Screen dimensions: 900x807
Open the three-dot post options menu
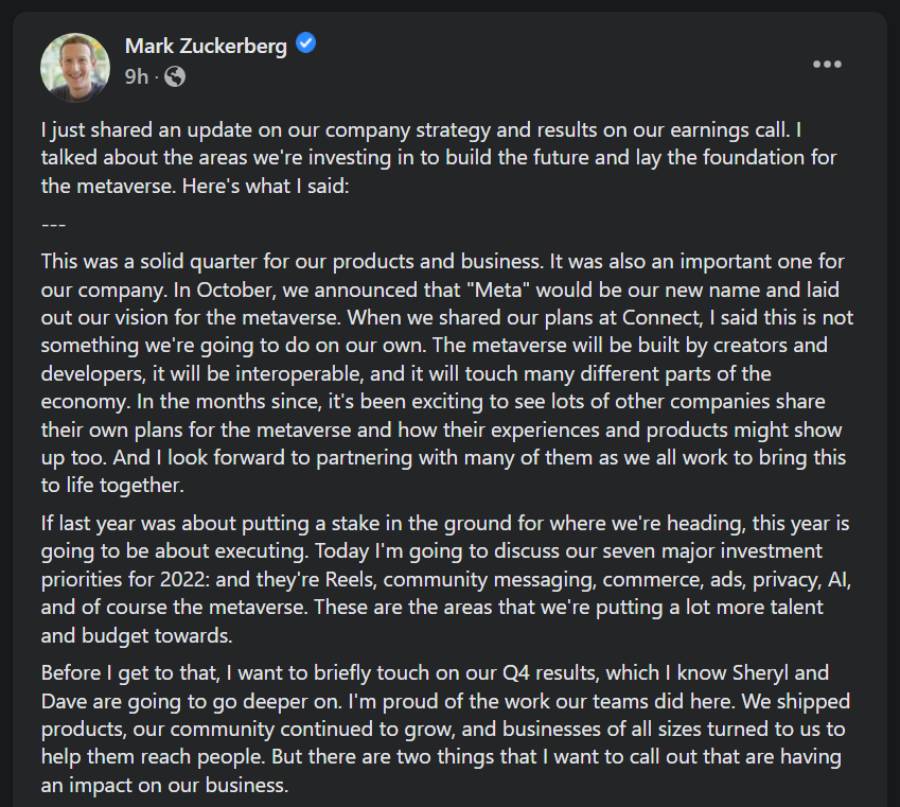coord(827,65)
